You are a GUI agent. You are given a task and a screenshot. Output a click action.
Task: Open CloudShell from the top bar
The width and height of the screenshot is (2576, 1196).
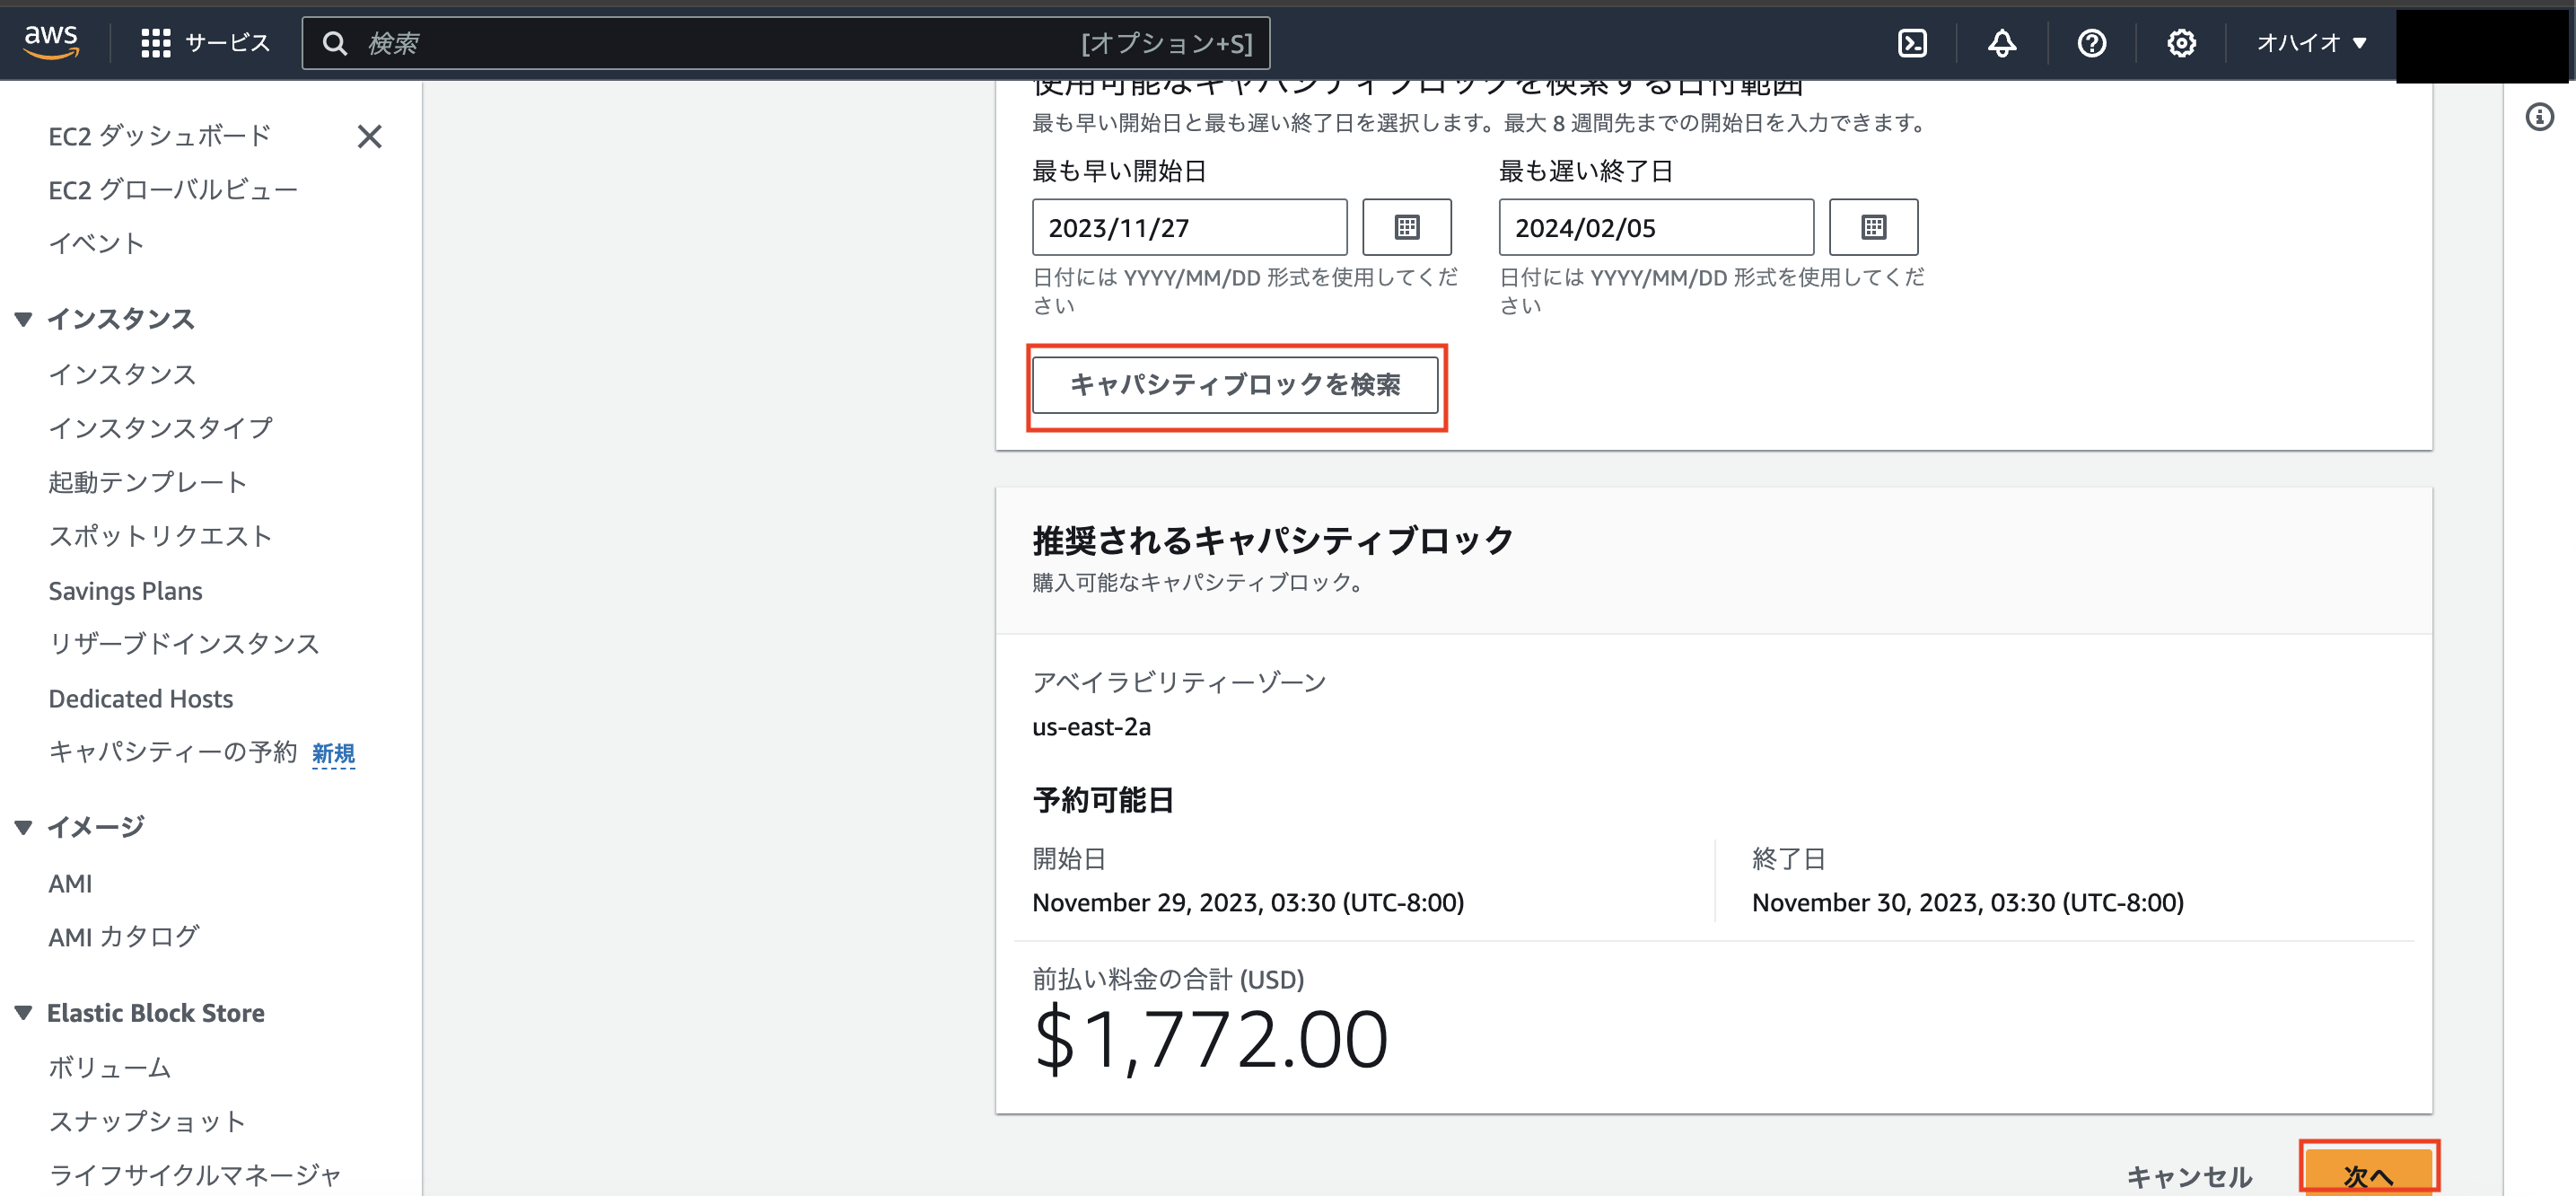pyautogui.click(x=1912, y=42)
